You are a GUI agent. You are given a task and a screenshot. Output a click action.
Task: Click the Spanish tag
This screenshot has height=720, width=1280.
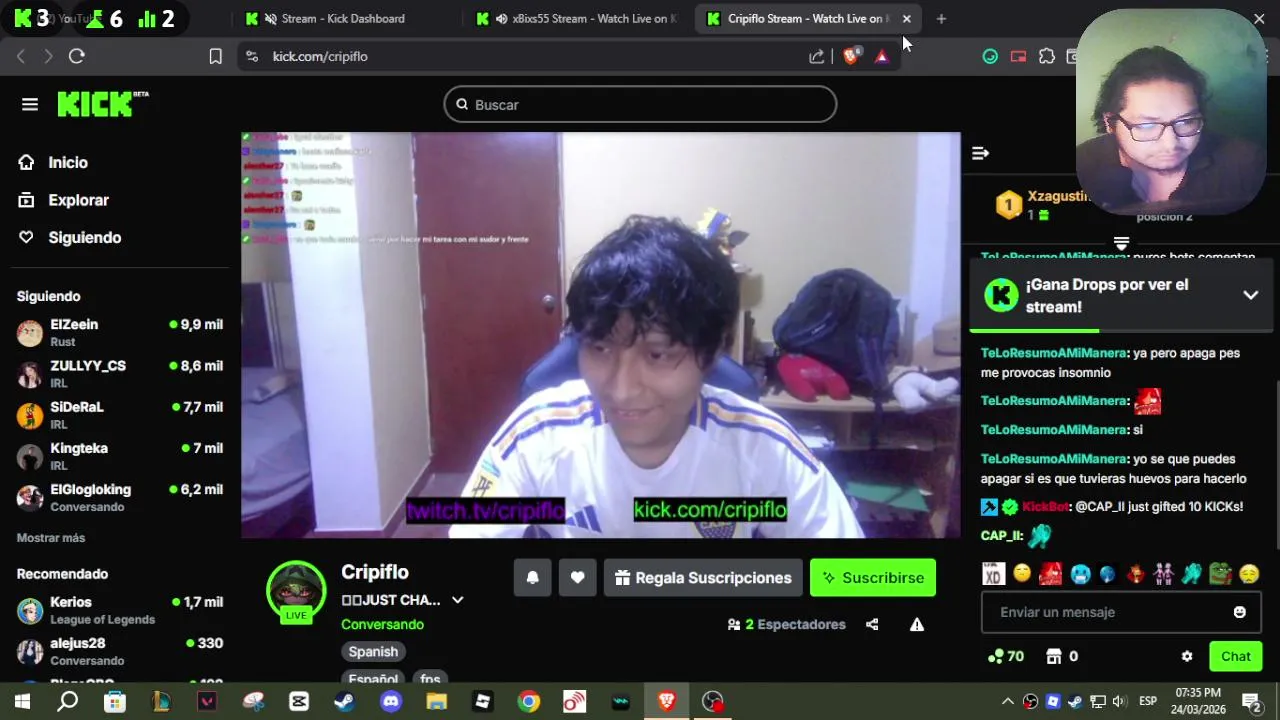pos(373,651)
